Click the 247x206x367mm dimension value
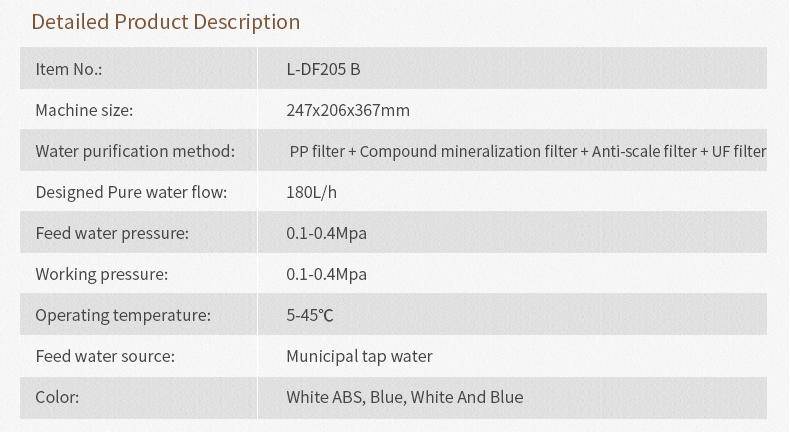Viewport: 790px width, 432px height. 348,110
